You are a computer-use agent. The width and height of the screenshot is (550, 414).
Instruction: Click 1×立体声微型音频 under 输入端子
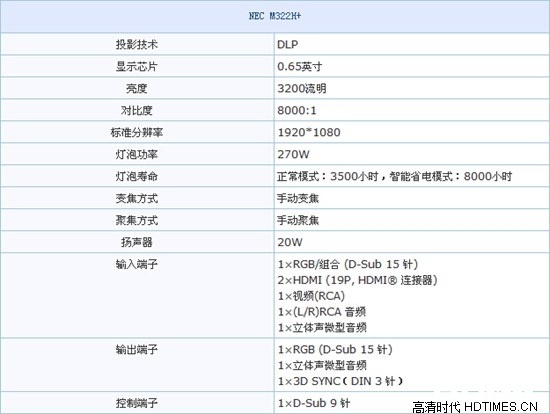point(322,328)
